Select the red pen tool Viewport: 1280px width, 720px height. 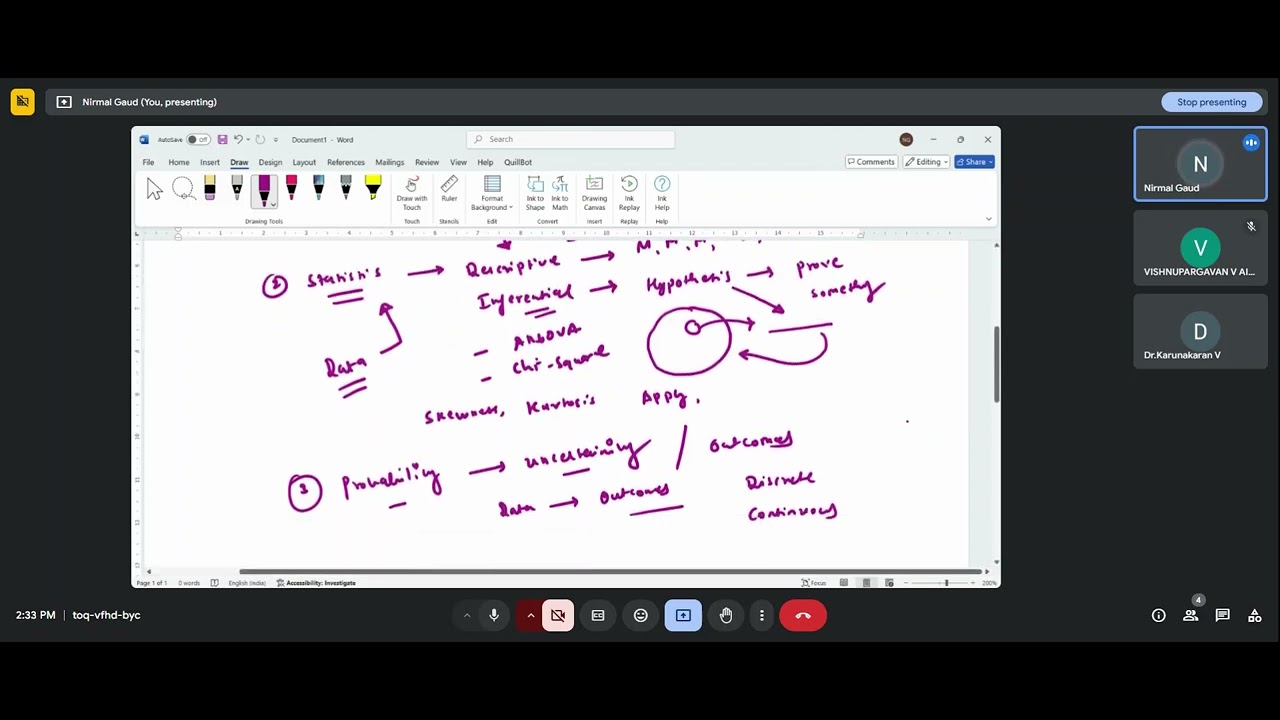[291, 188]
